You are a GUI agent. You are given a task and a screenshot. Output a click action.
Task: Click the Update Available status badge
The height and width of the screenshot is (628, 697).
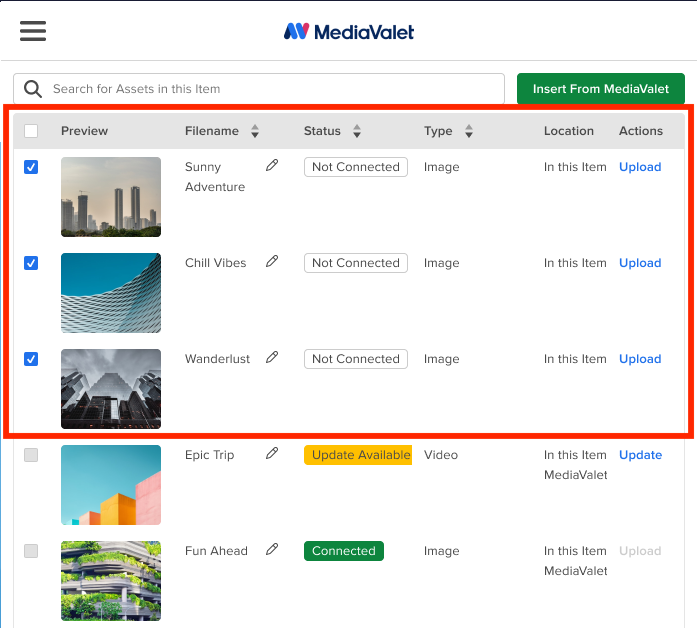click(358, 455)
